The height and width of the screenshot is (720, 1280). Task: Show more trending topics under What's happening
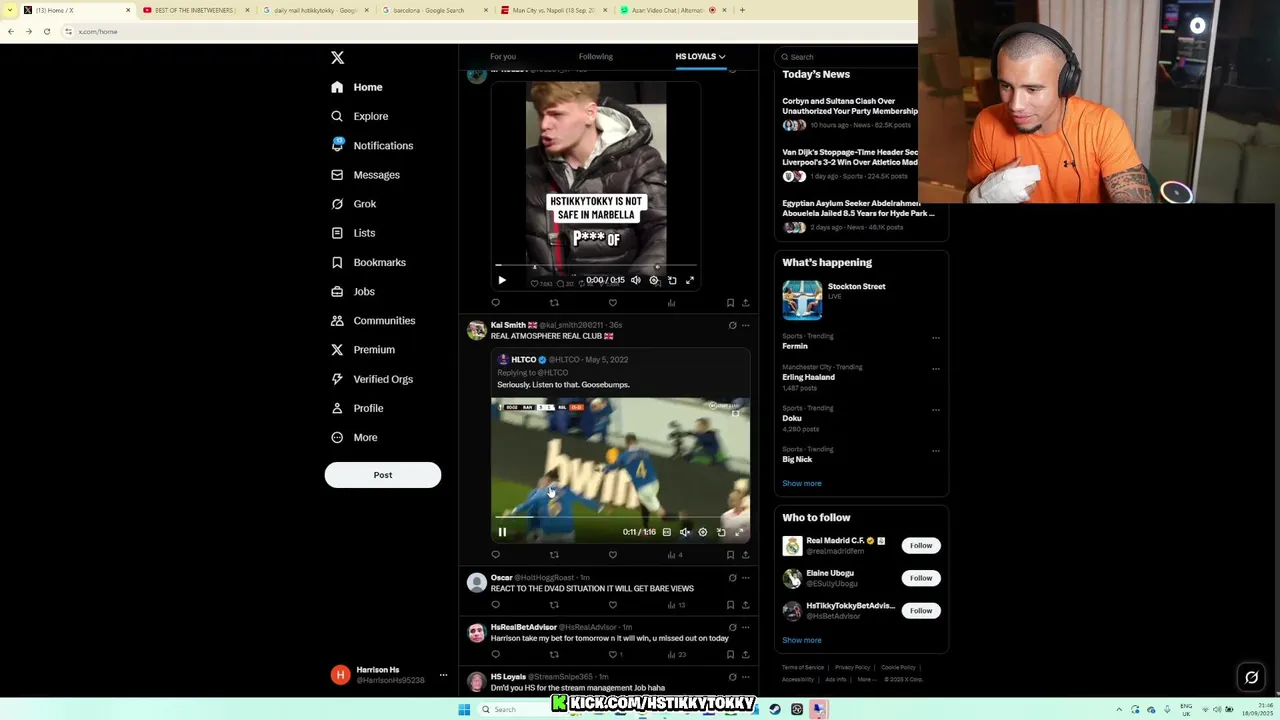tap(802, 484)
